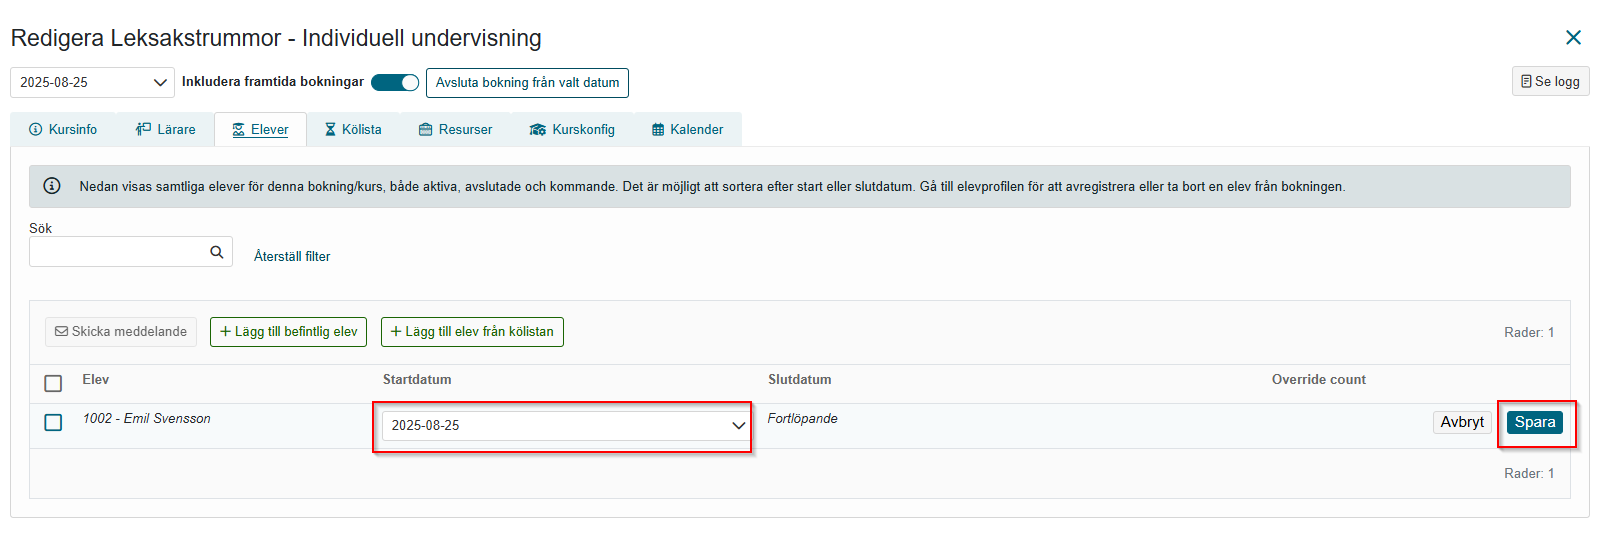Expand the Startdatum dropdown in the row

(565, 425)
